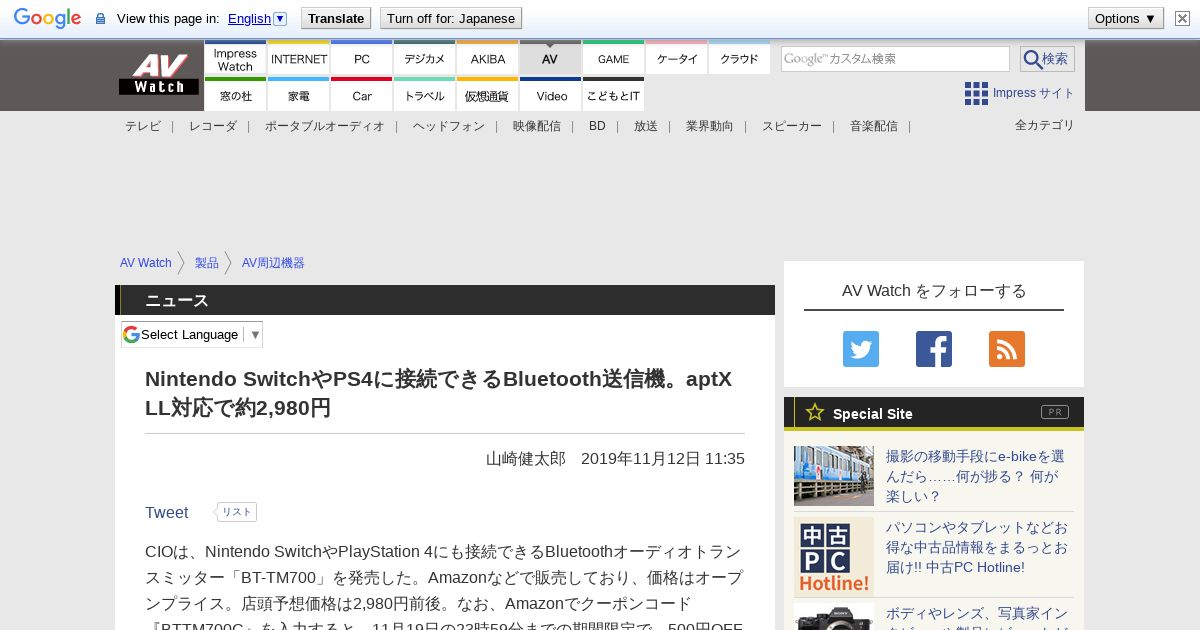Image resolution: width=1200 pixels, height=630 pixels.
Task: Click the Impress sites grid icon
Action: tap(976, 93)
